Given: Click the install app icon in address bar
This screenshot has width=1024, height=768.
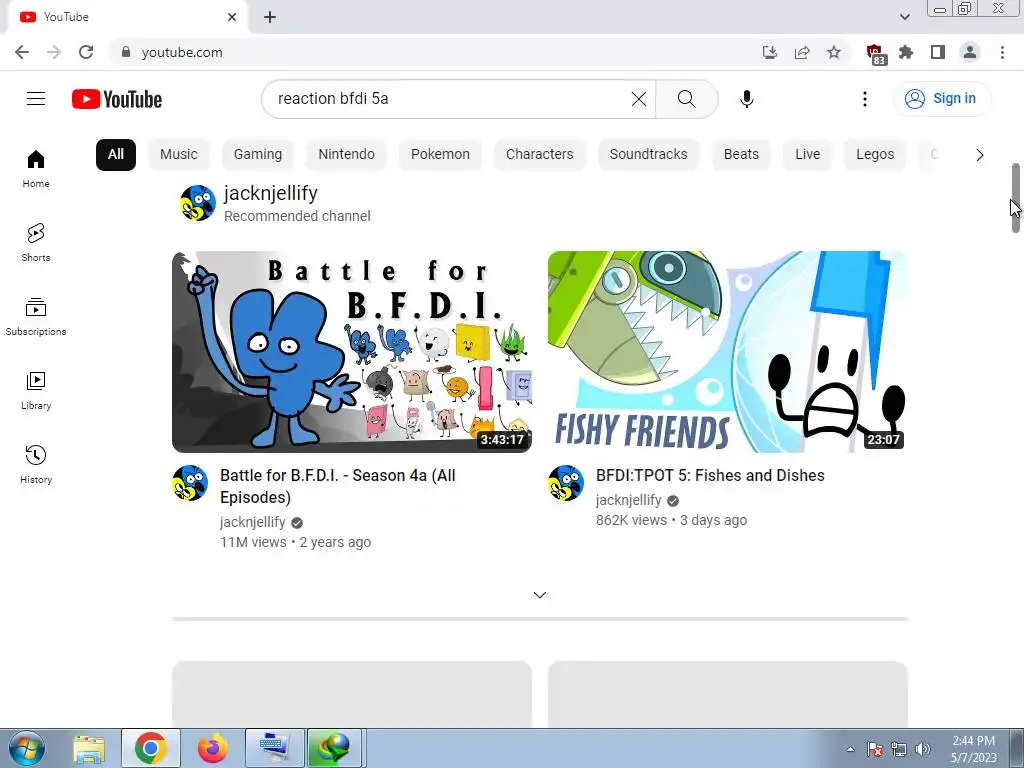Looking at the screenshot, I should click(770, 52).
